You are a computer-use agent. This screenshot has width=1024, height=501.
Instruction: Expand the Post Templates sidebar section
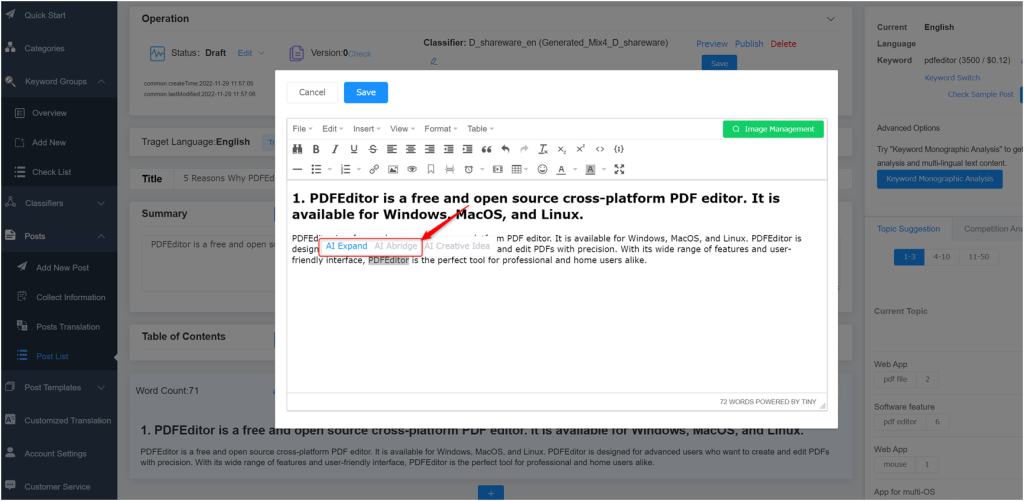click(101, 387)
